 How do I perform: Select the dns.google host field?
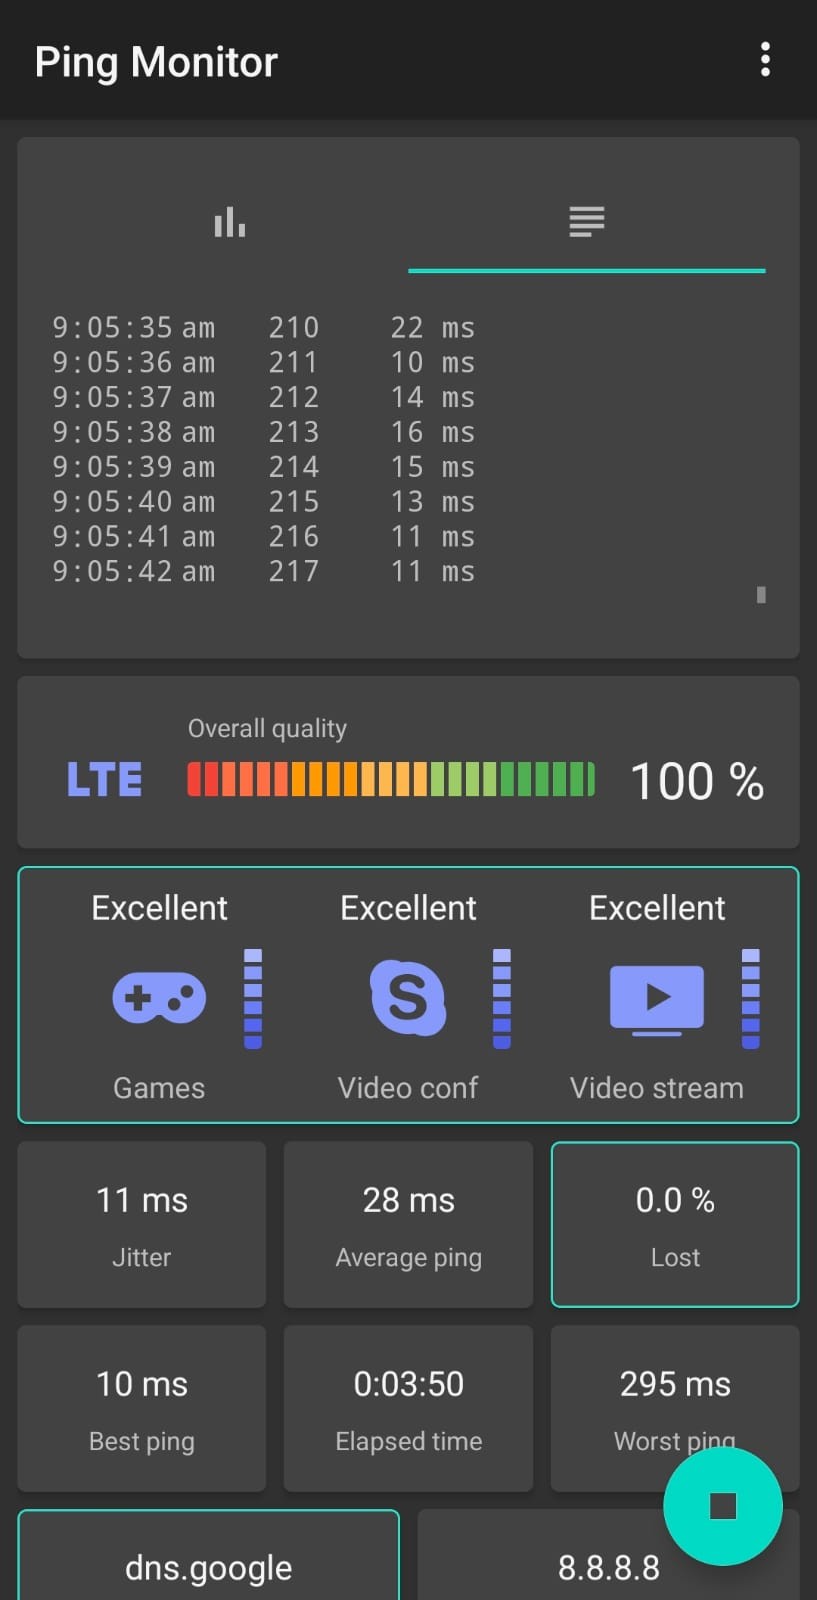tap(208, 1566)
